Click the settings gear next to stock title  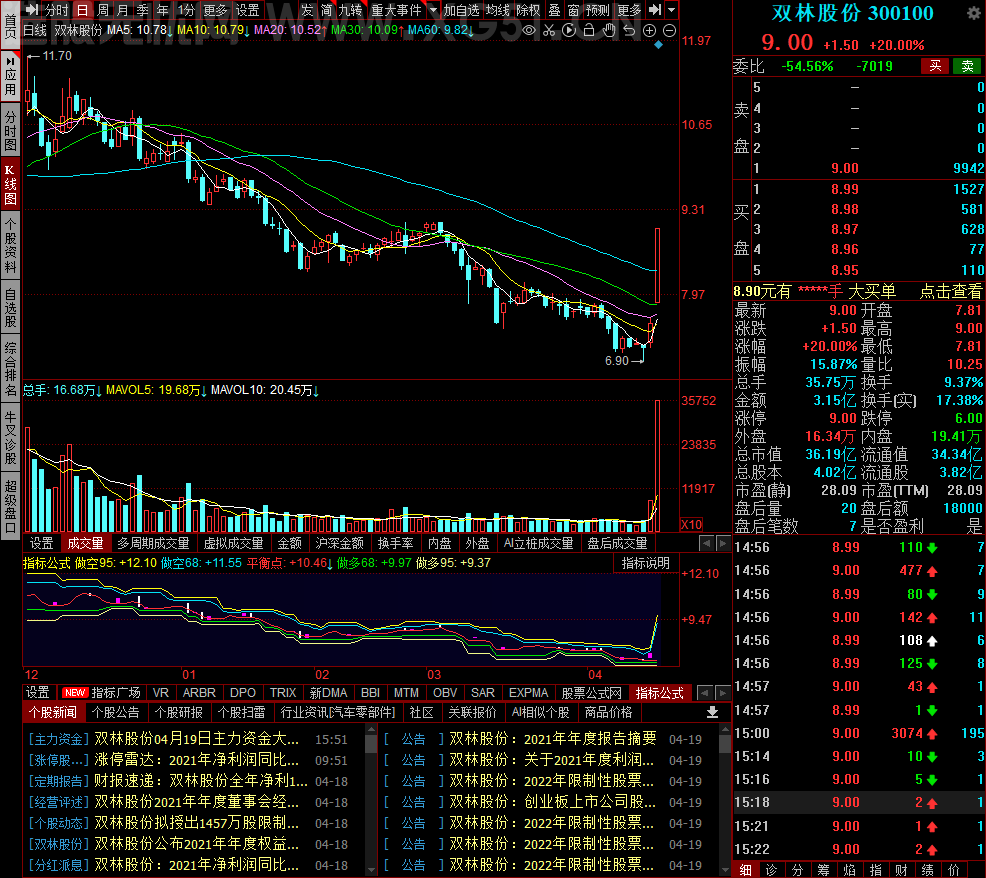click(x=973, y=13)
